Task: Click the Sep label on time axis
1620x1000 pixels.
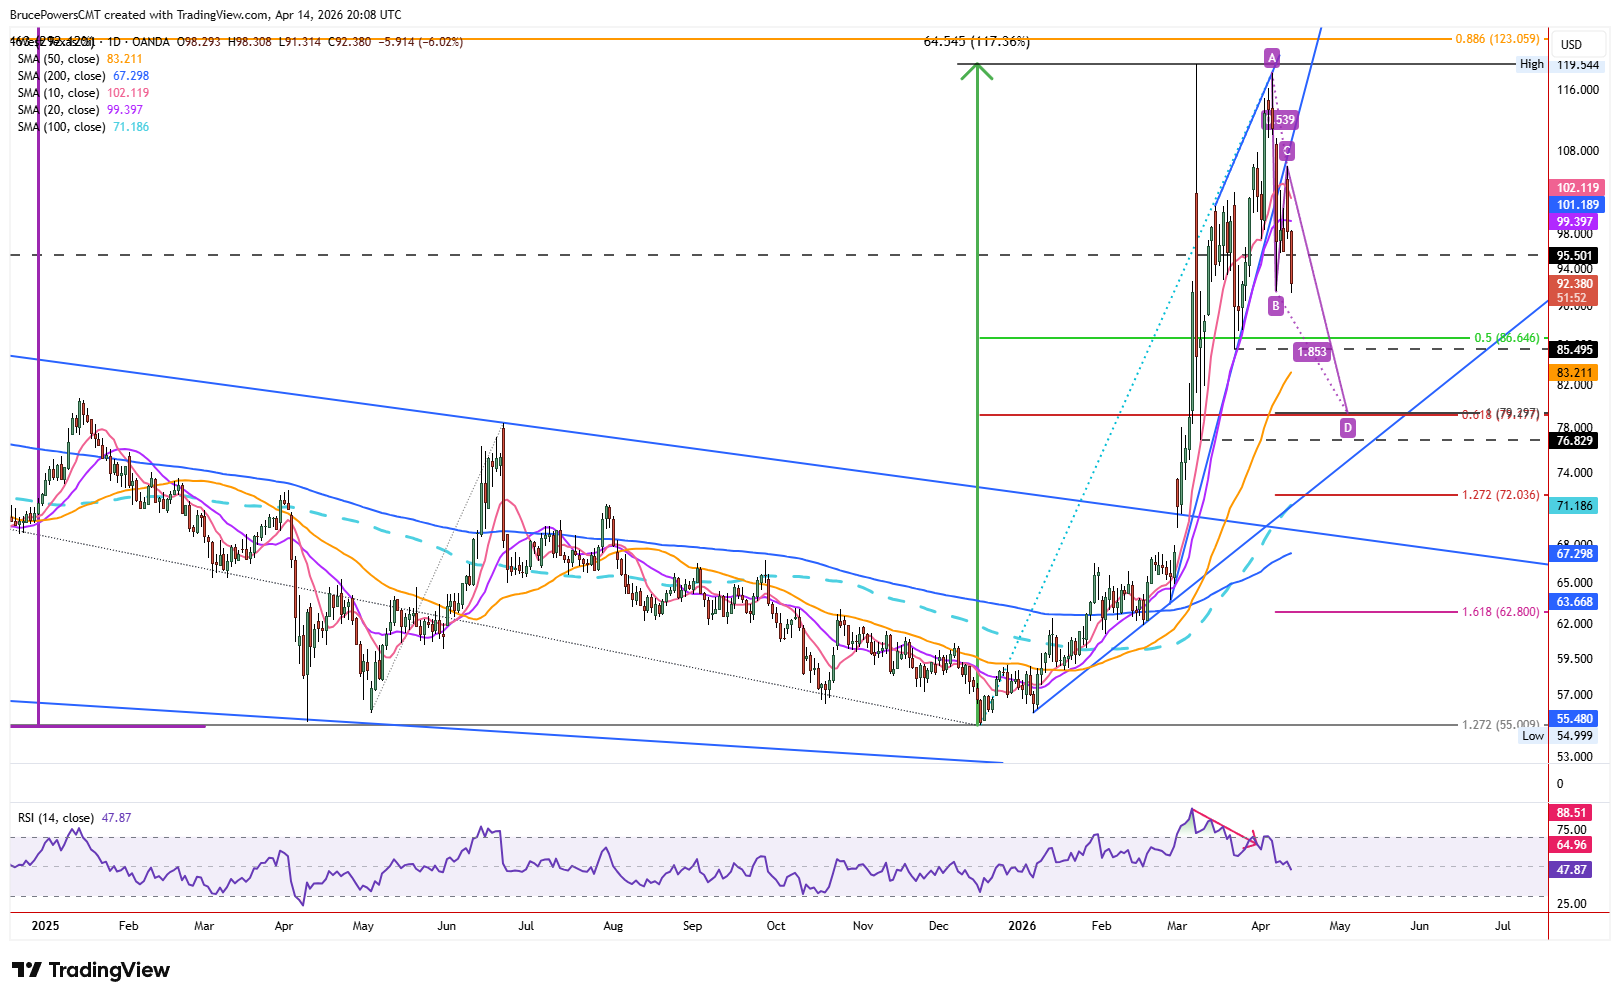Action: click(x=692, y=926)
